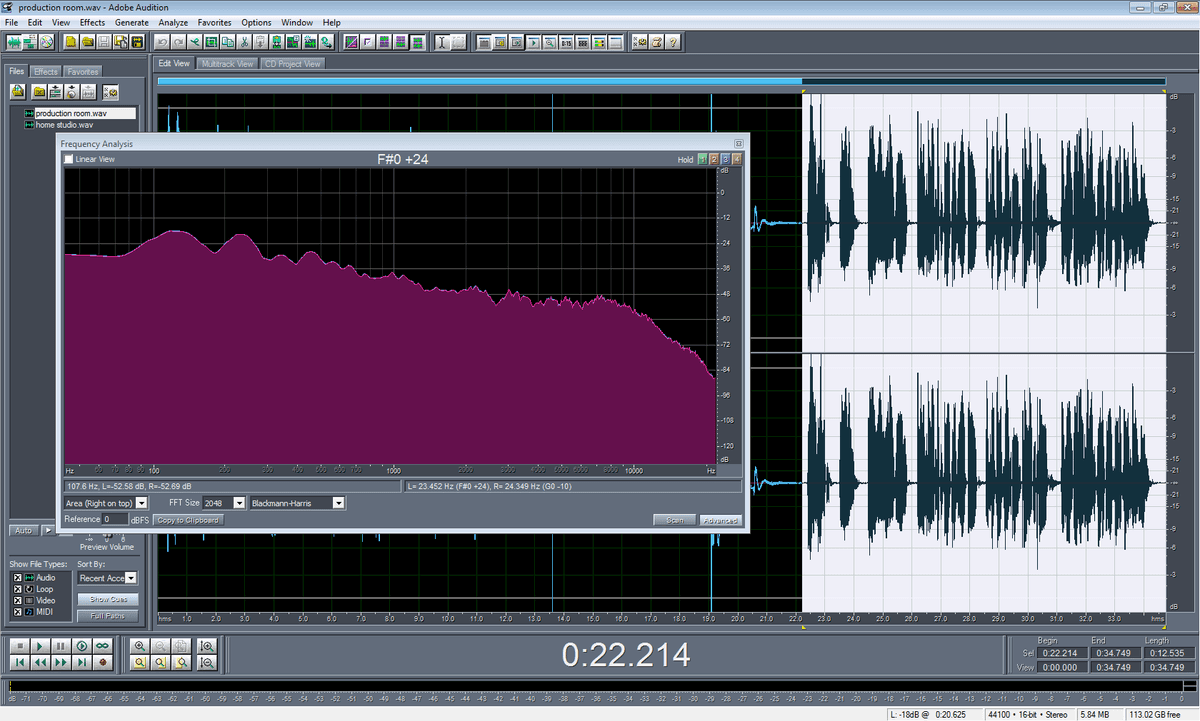Open the FFT Size 2048 dropdown
The image size is (1200, 721).
(224, 503)
